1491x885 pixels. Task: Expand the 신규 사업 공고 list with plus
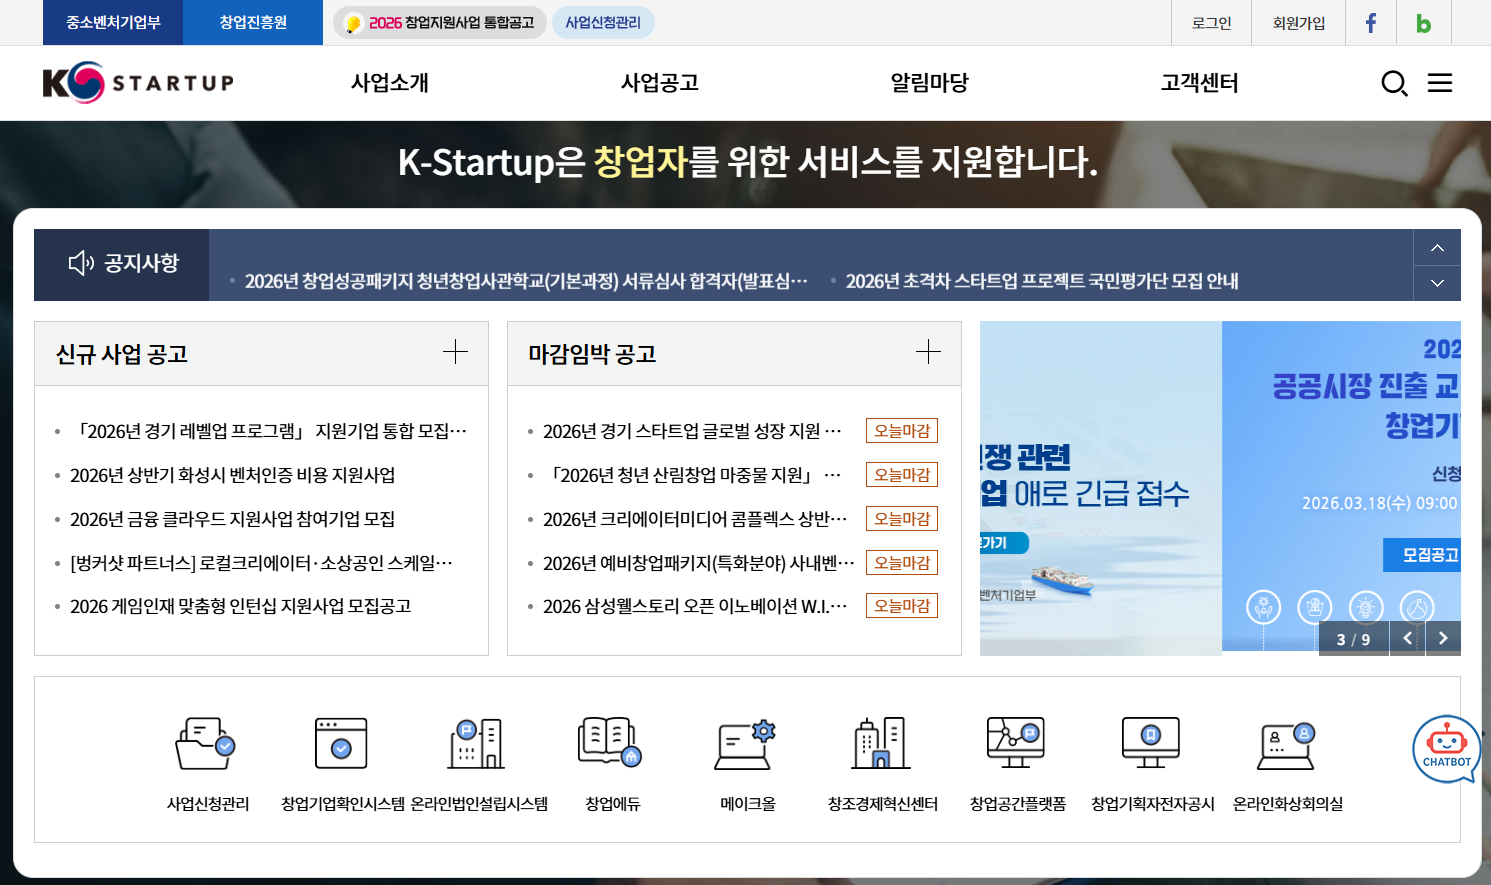[x=455, y=352]
